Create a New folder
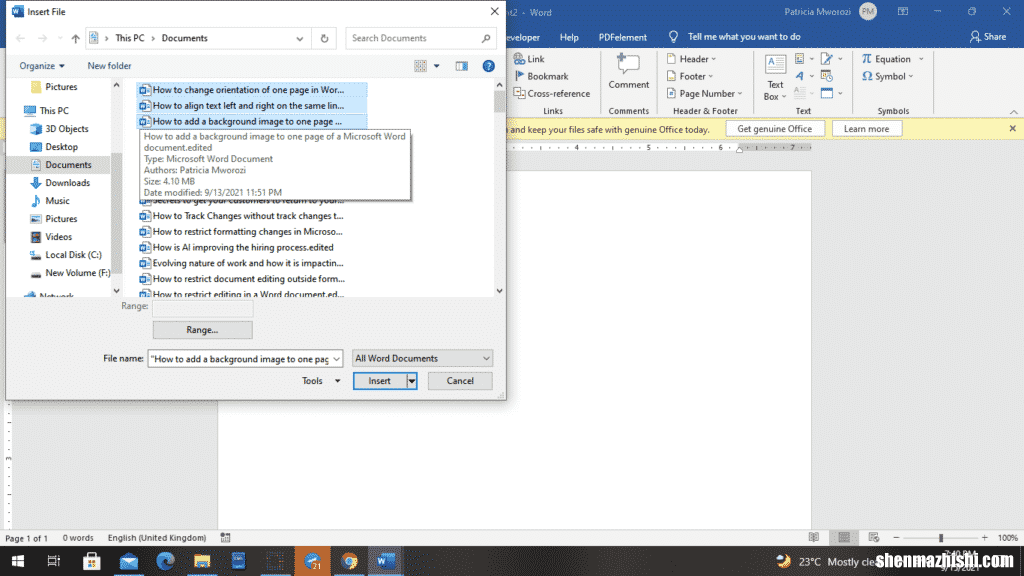1024x576 pixels. coord(109,66)
